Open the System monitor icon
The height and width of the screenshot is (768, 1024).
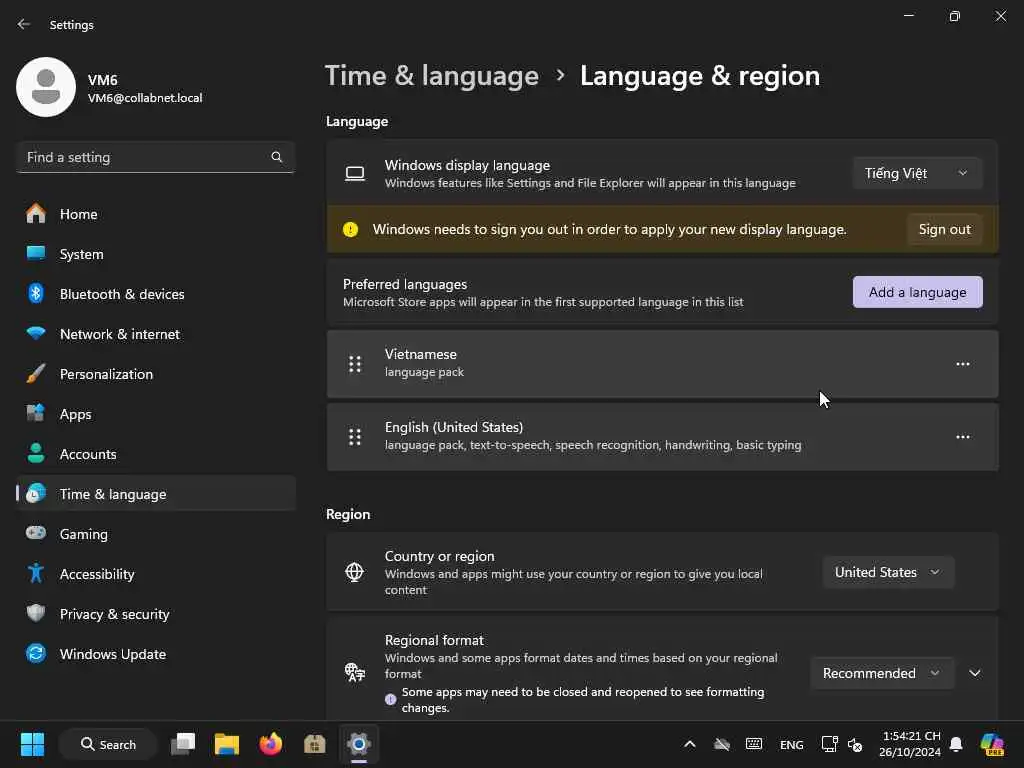pos(36,253)
